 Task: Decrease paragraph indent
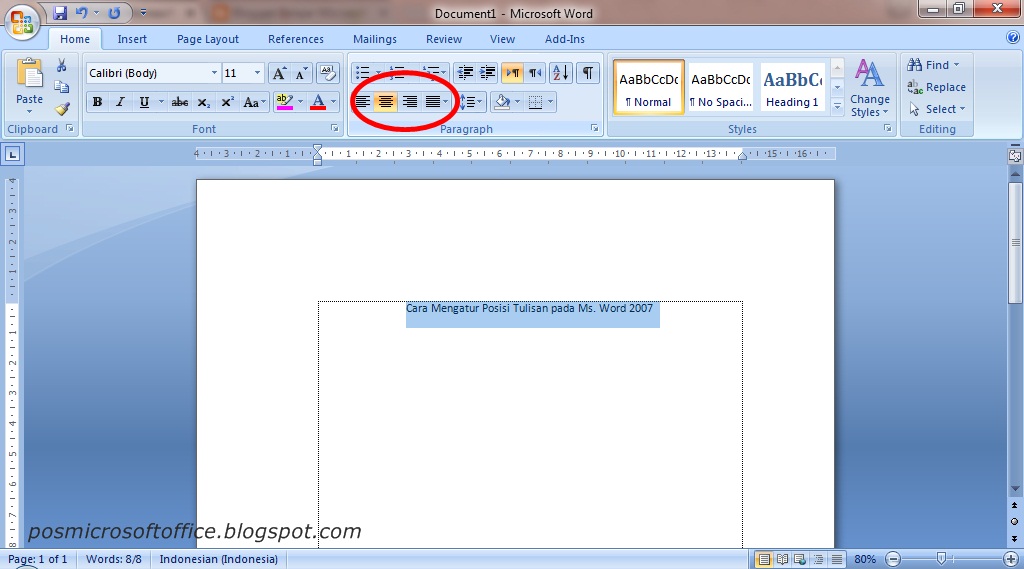pos(465,73)
